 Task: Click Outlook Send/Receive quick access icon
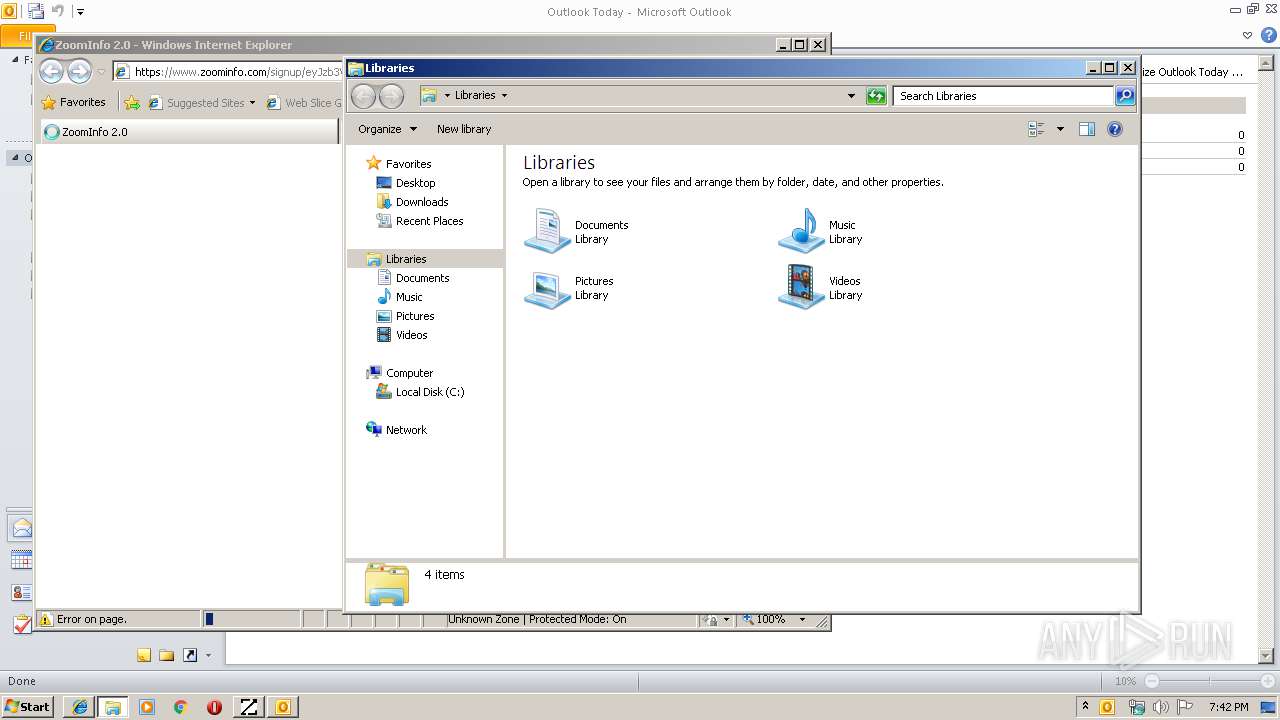click(36, 12)
